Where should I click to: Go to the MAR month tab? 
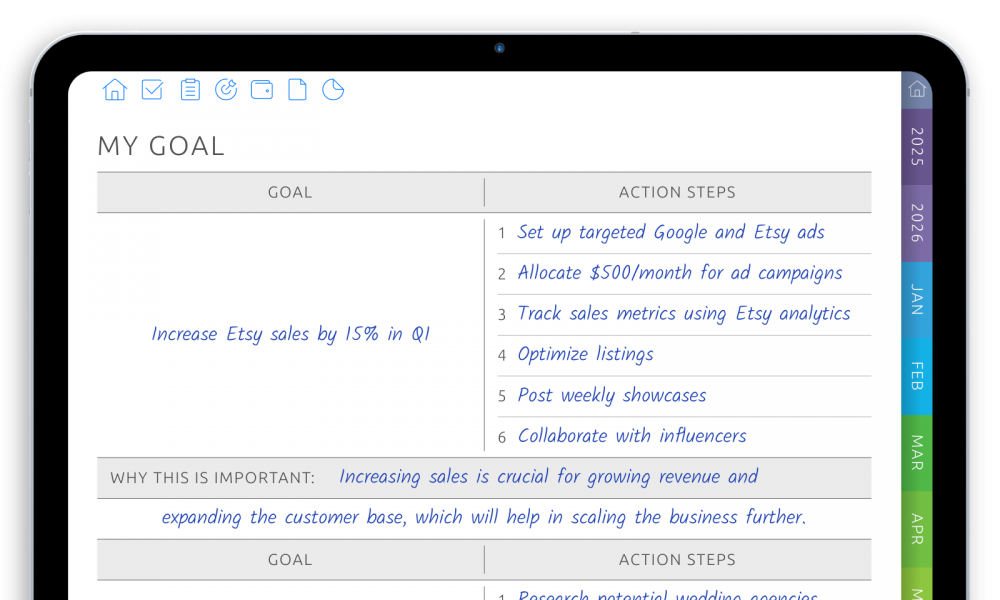916,453
